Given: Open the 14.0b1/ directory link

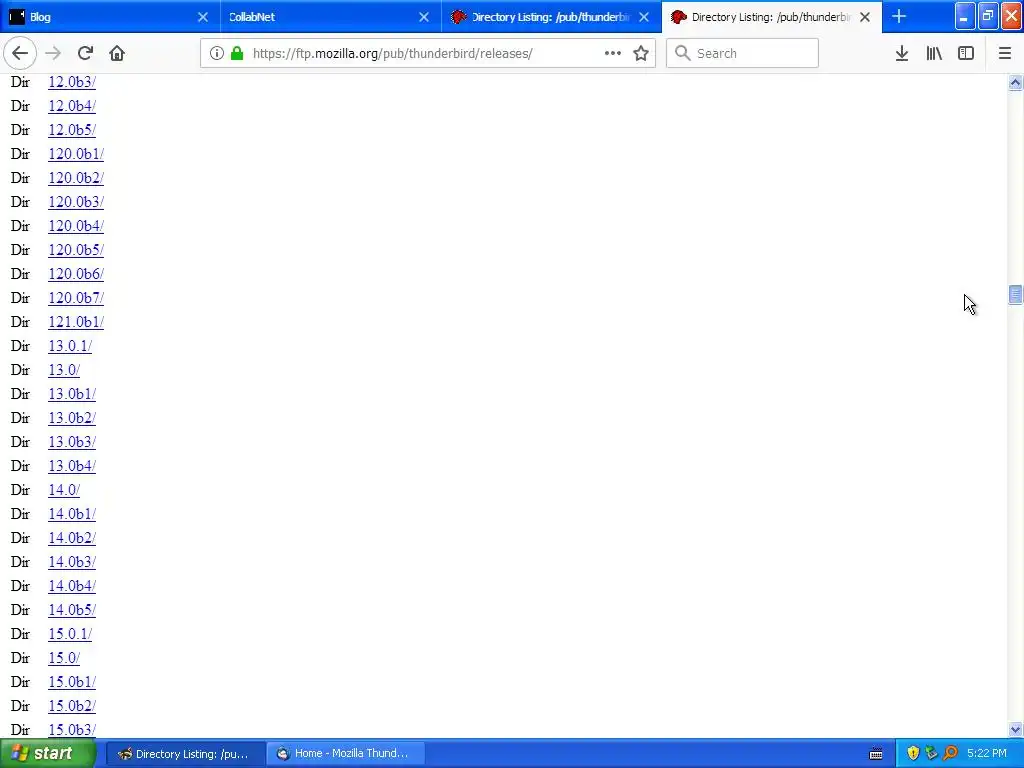Looking at the screenshot, I should [x=72, y=514].
